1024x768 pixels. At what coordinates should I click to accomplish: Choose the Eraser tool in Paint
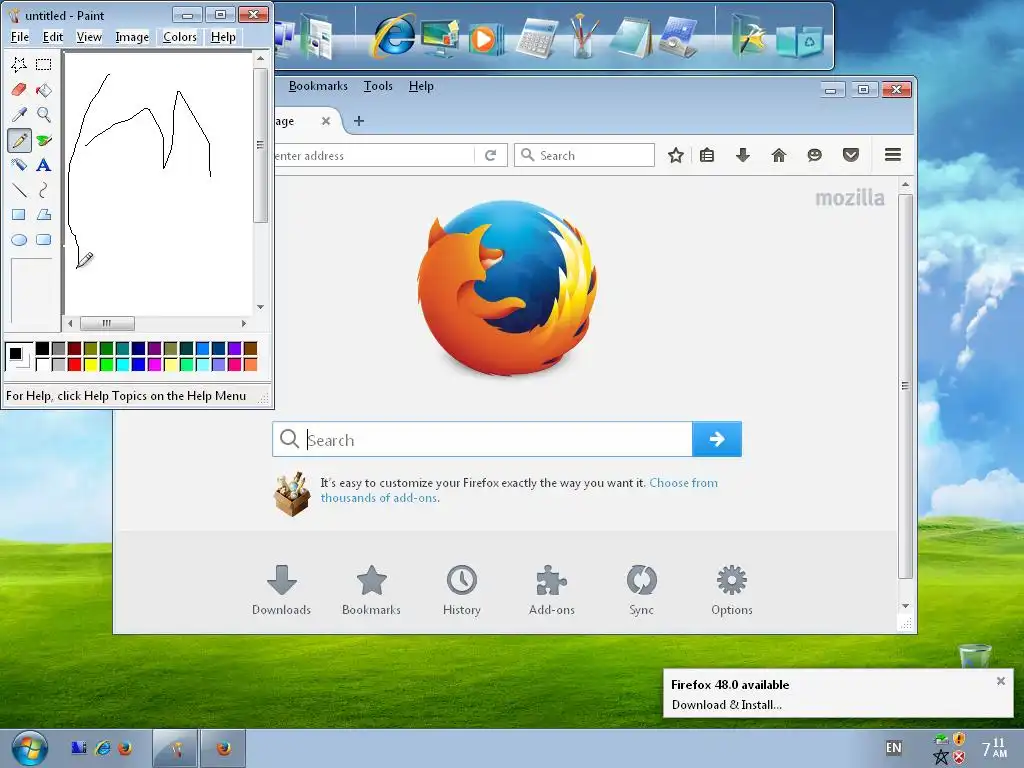pyautogui.click(x=19, y=89)
